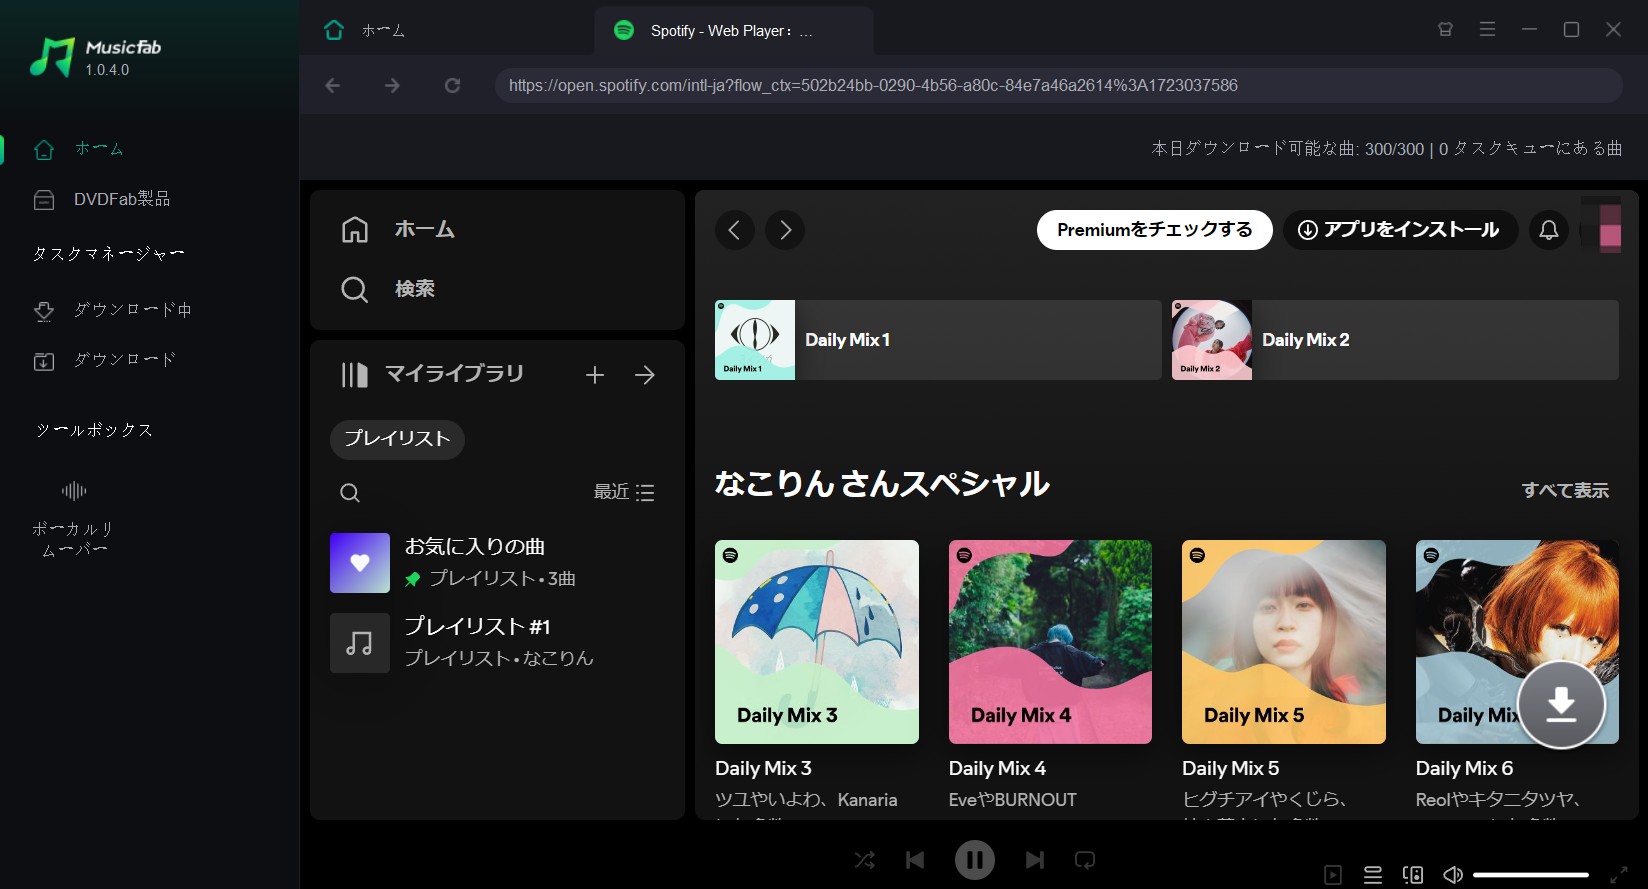This screenshot has width=1648, height=889.
Task: Expand the library with the arrow icon
Action: (x=645, y=375)
